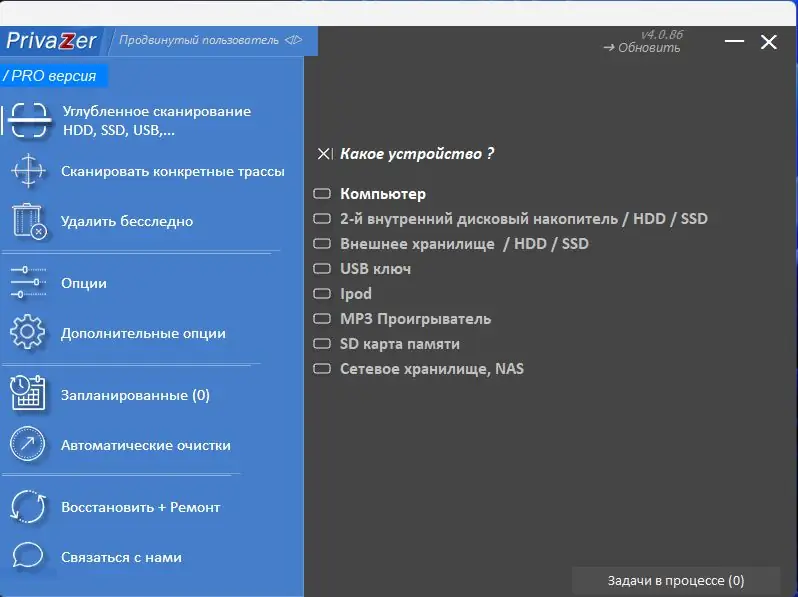Viewport: 798px width, 597px height.
Task: Click the gear advanced options icon
Action: (x=29, y=333)
